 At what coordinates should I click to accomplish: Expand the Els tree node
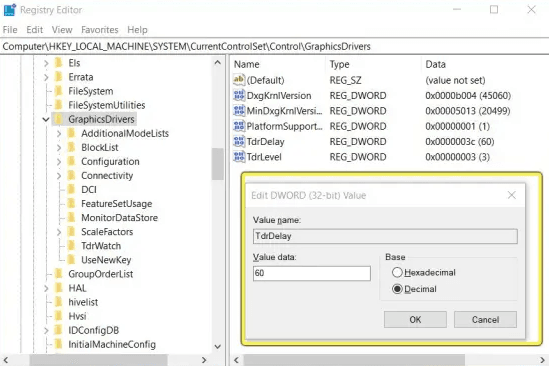click(46, 63)
